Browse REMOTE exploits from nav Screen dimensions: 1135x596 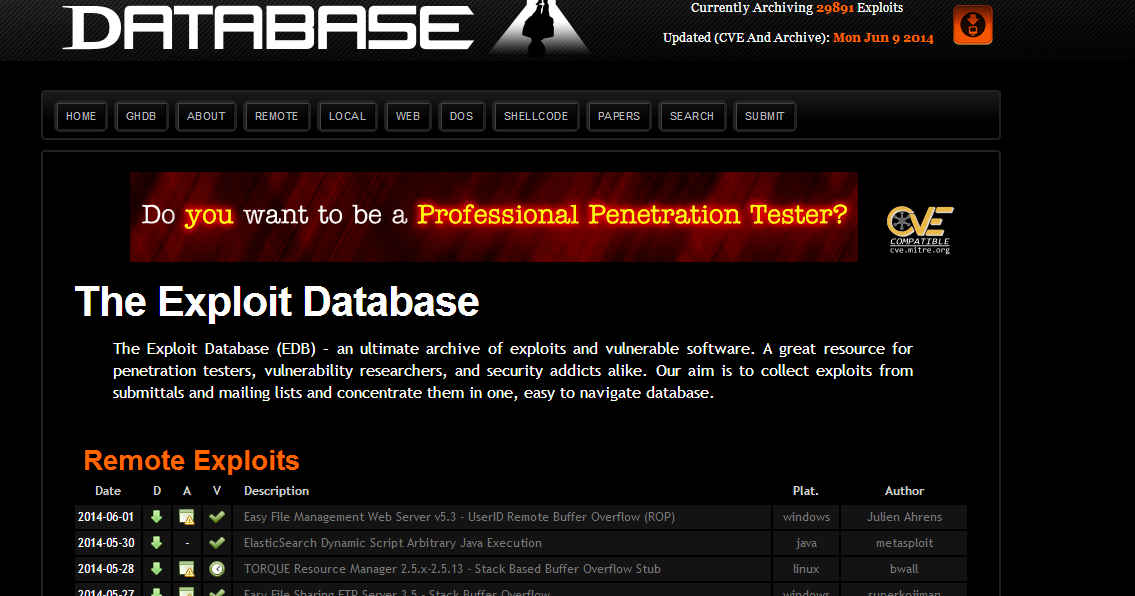click(277, 116)
